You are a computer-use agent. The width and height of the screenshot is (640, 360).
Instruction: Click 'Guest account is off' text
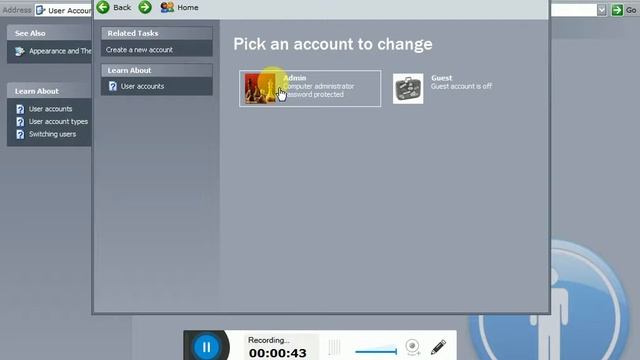(461, 86)
